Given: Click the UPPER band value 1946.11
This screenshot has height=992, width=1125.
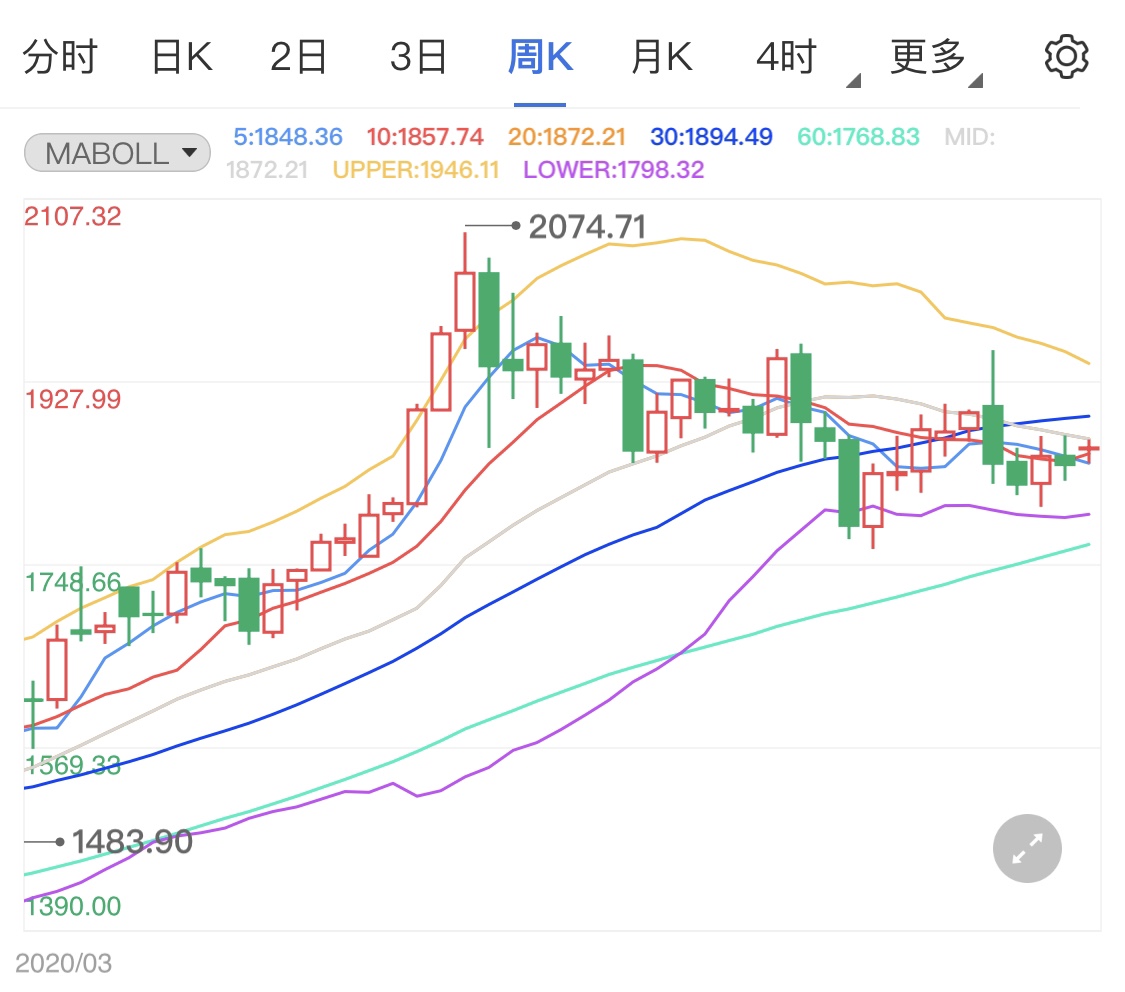Looking at the screenshot, I should (415, 170).
